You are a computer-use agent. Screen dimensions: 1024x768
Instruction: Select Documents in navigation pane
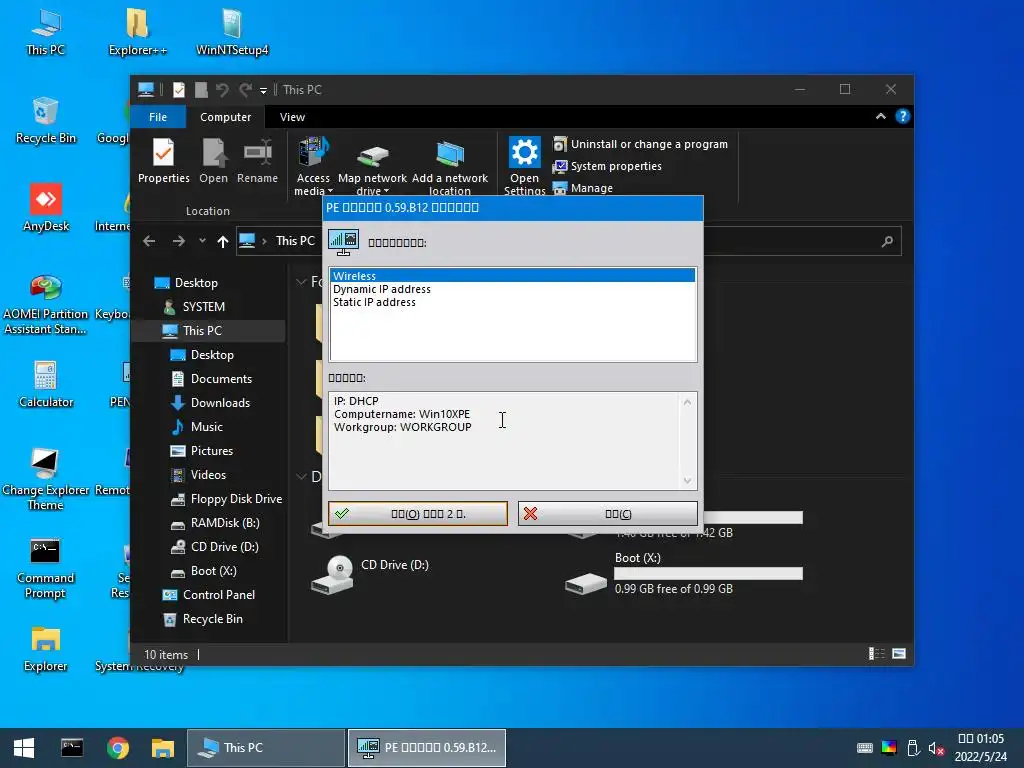tap(220, 379)
